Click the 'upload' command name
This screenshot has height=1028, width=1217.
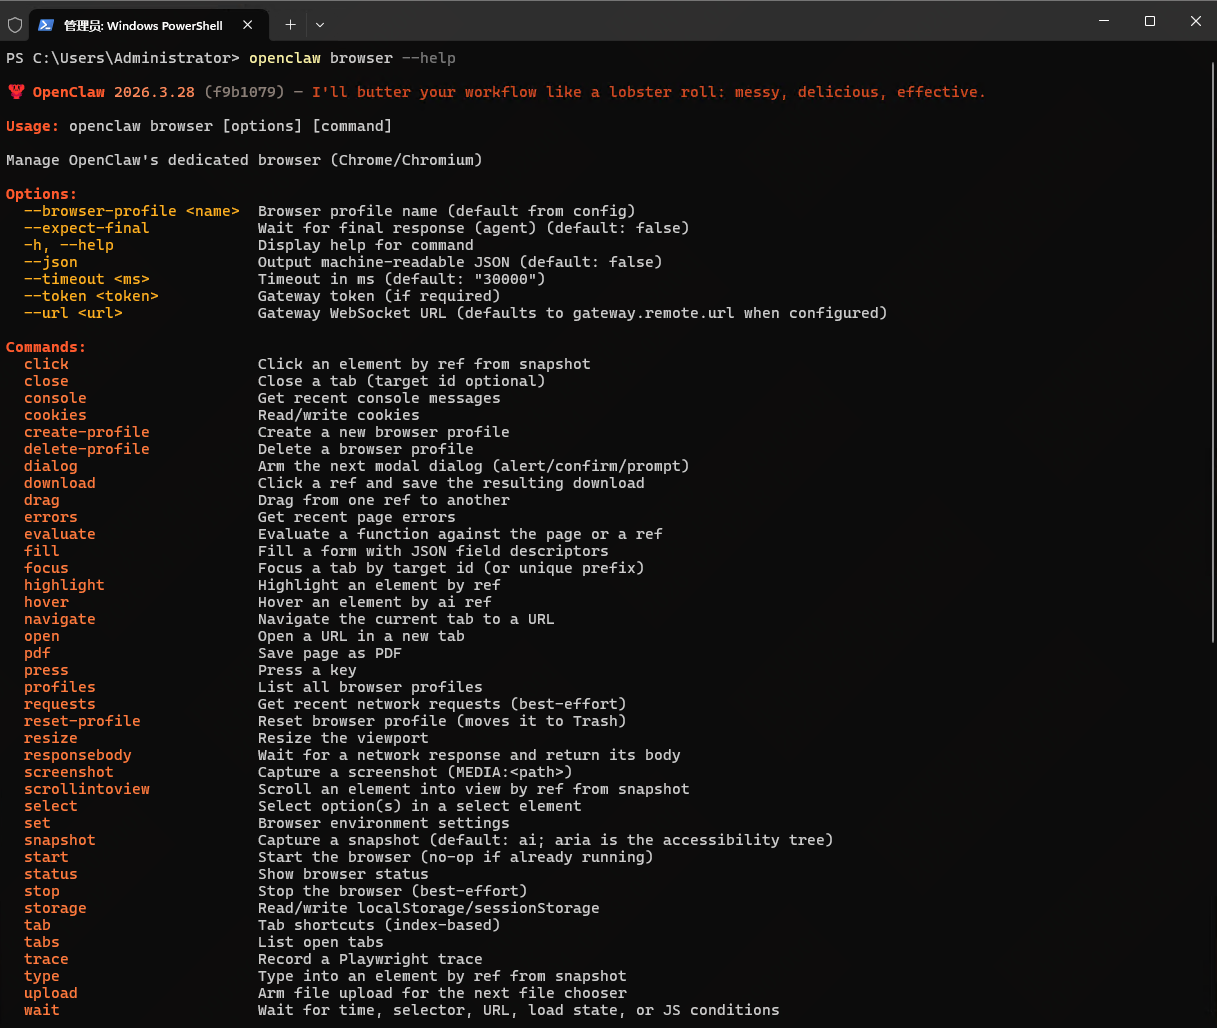pyautogui.click(x=51, y=993)
